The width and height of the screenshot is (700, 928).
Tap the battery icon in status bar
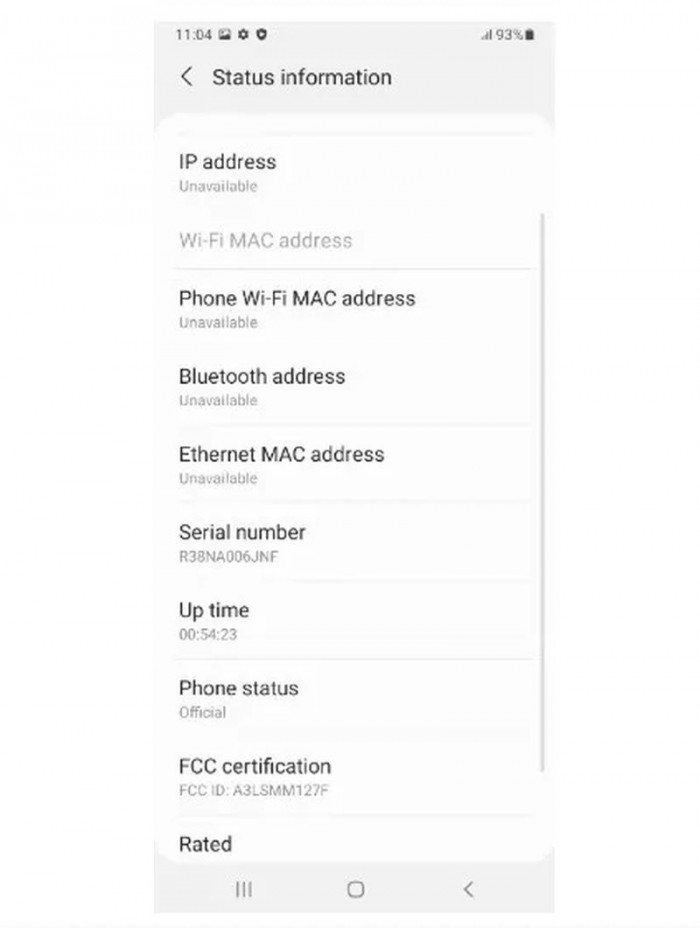click(529, 34)
